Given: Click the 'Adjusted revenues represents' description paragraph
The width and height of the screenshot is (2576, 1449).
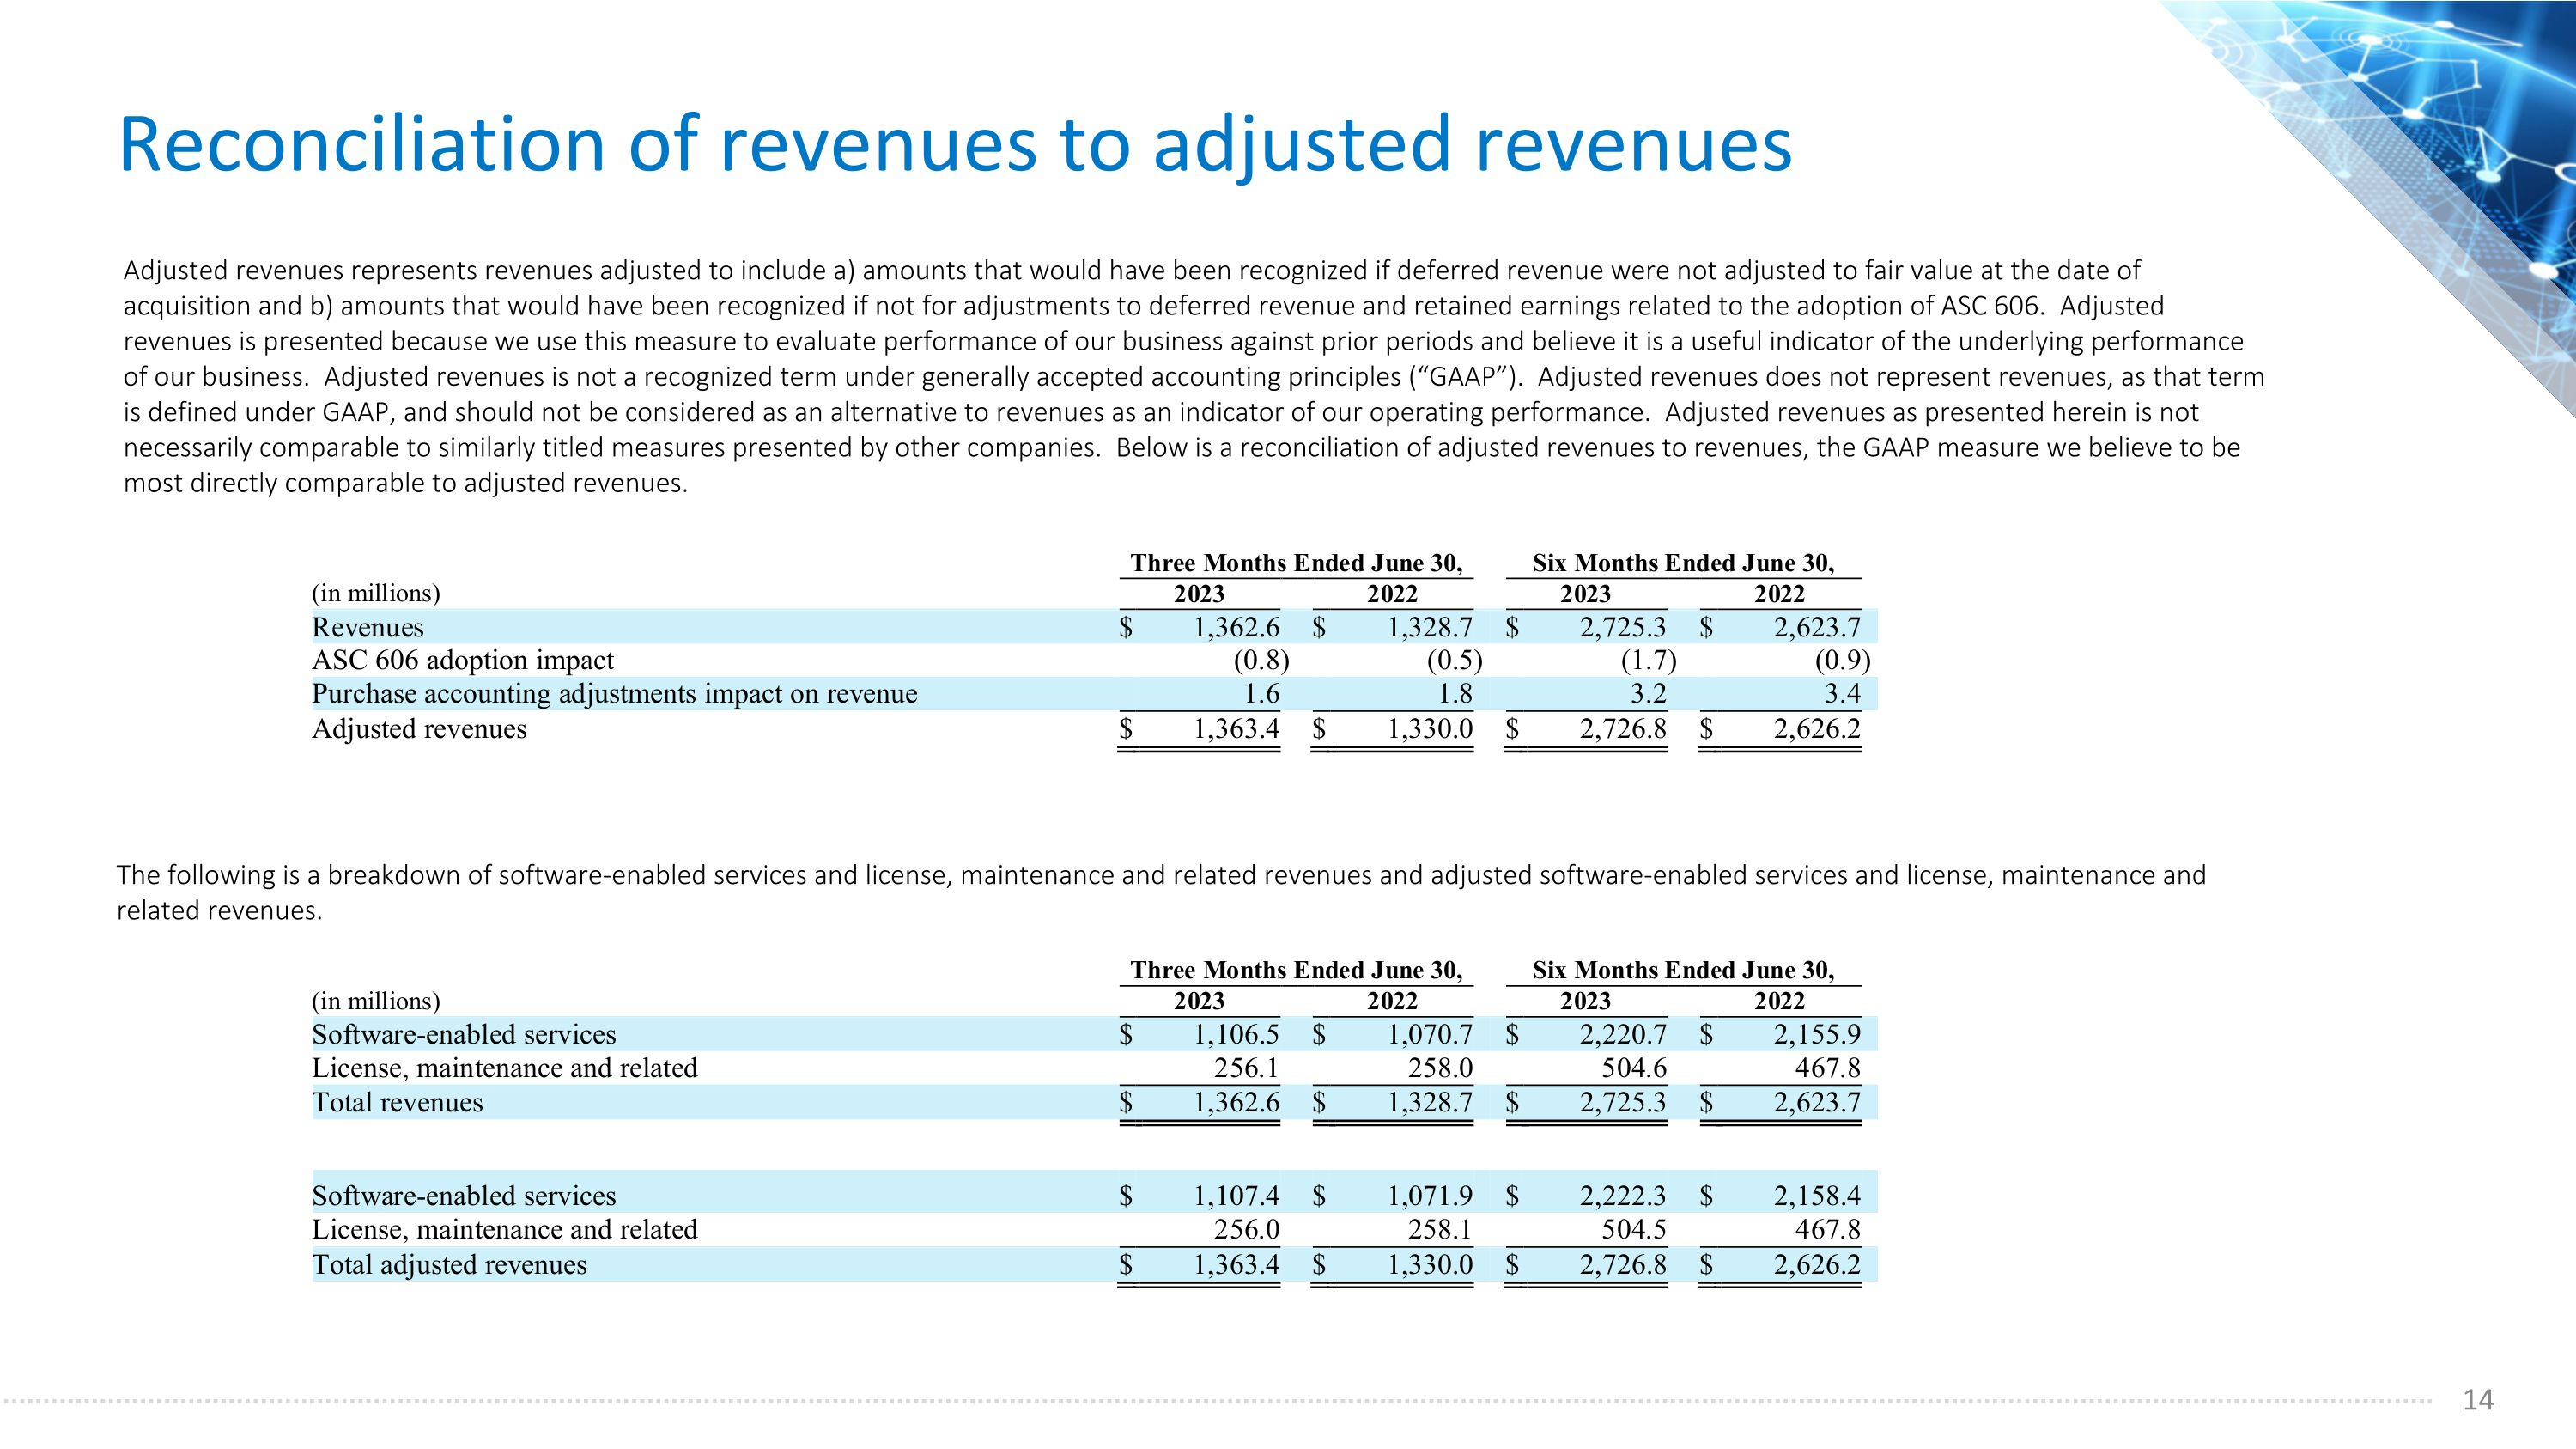Looking at the screenshot, I should [x=1190, y=376].
